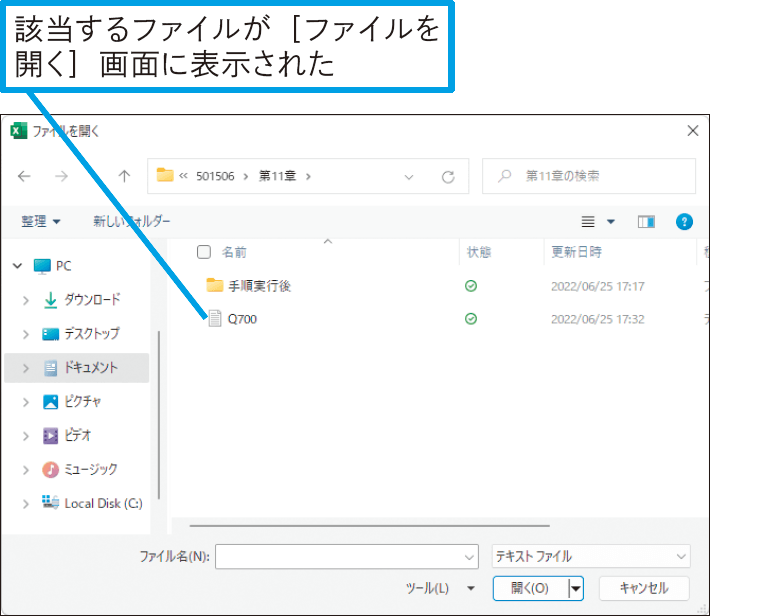This screenshot has height=616, width=783.
Task: Open the テキスト ファイル file type dropdown
Action: pyautogui.click(x=681, y=557)
